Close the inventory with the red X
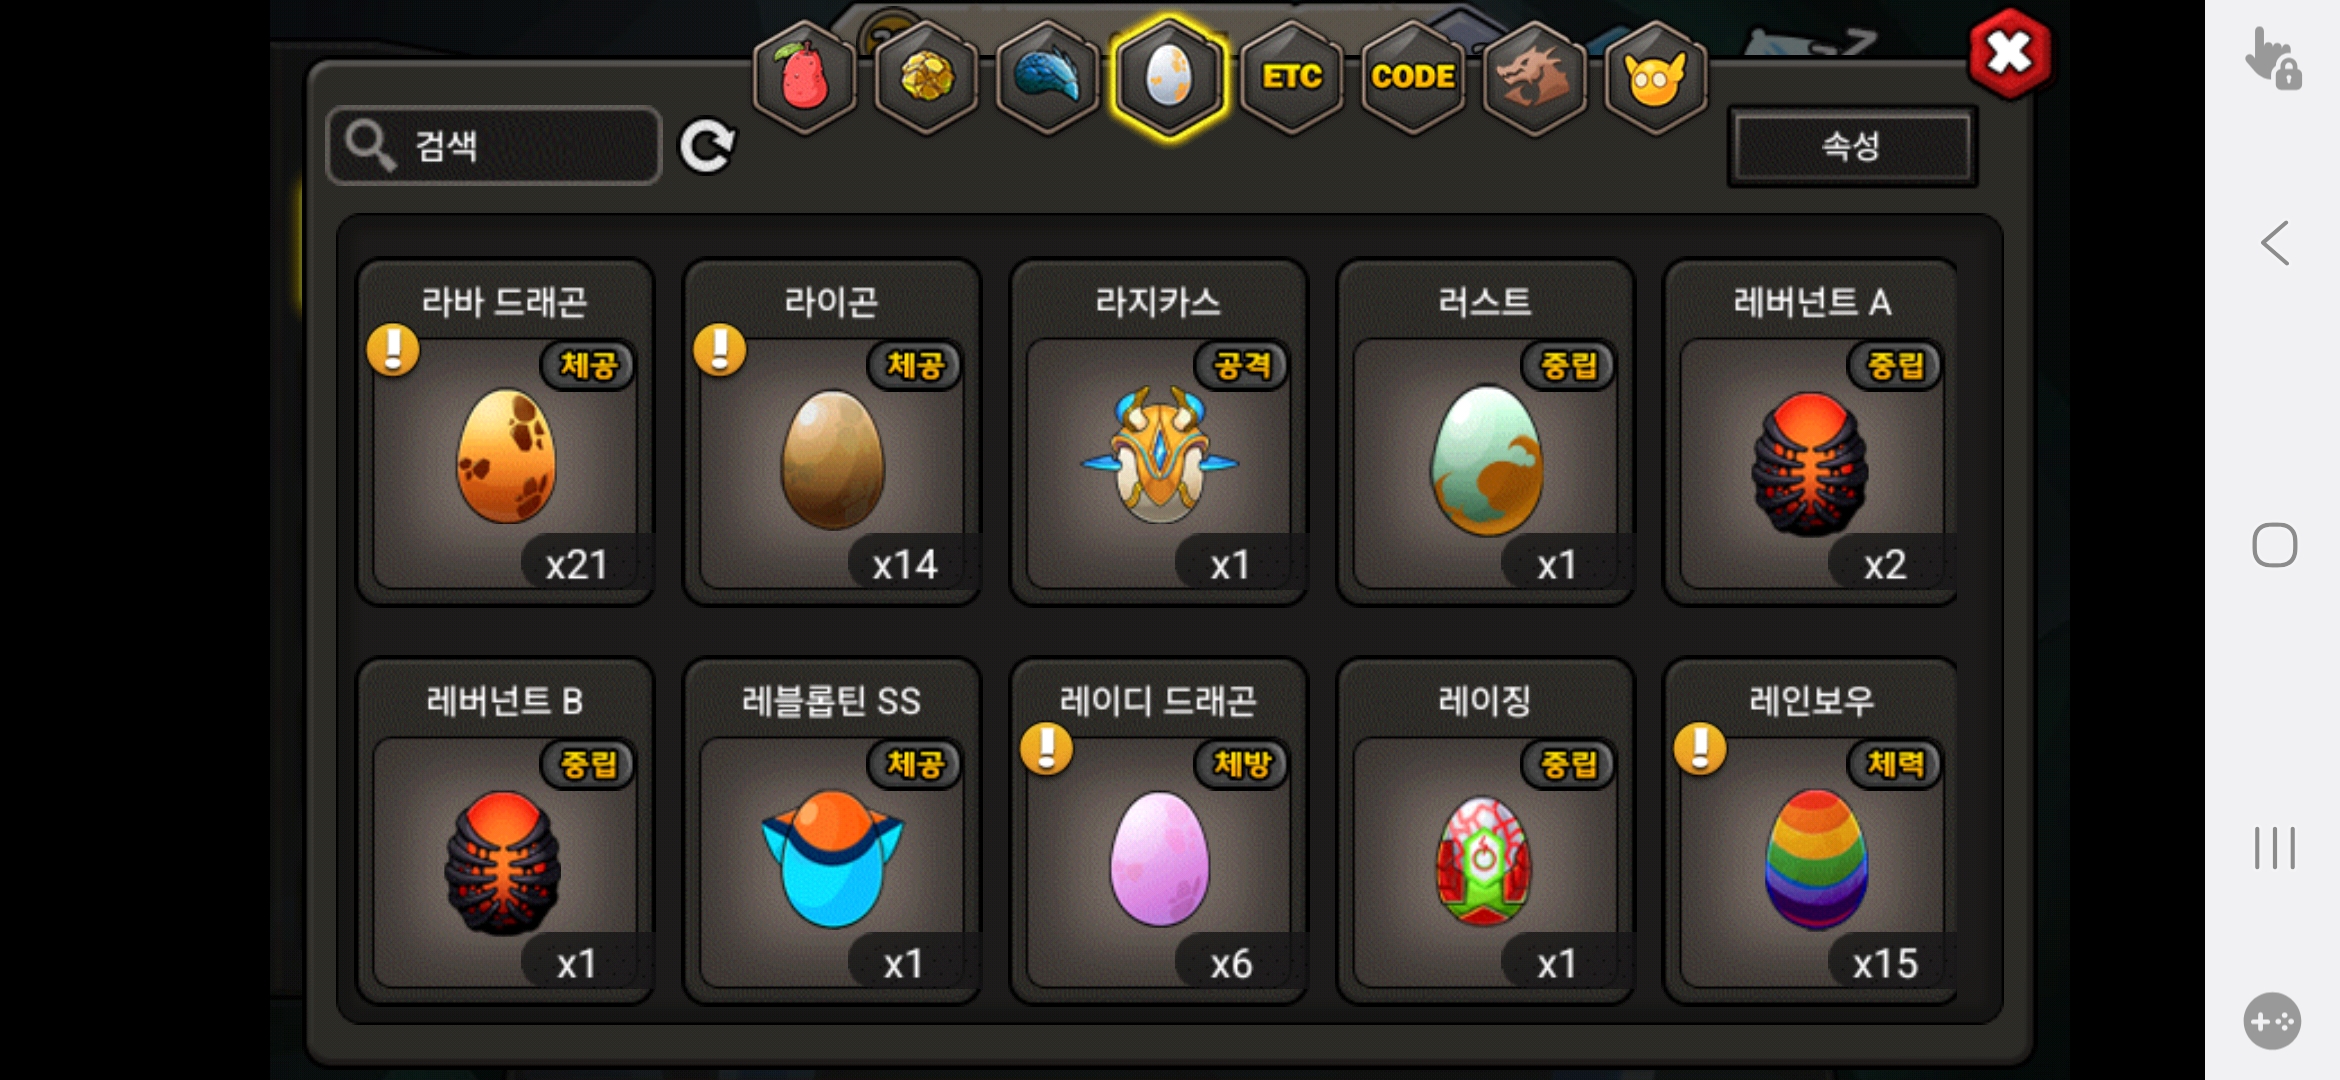 coord(2009,53)
